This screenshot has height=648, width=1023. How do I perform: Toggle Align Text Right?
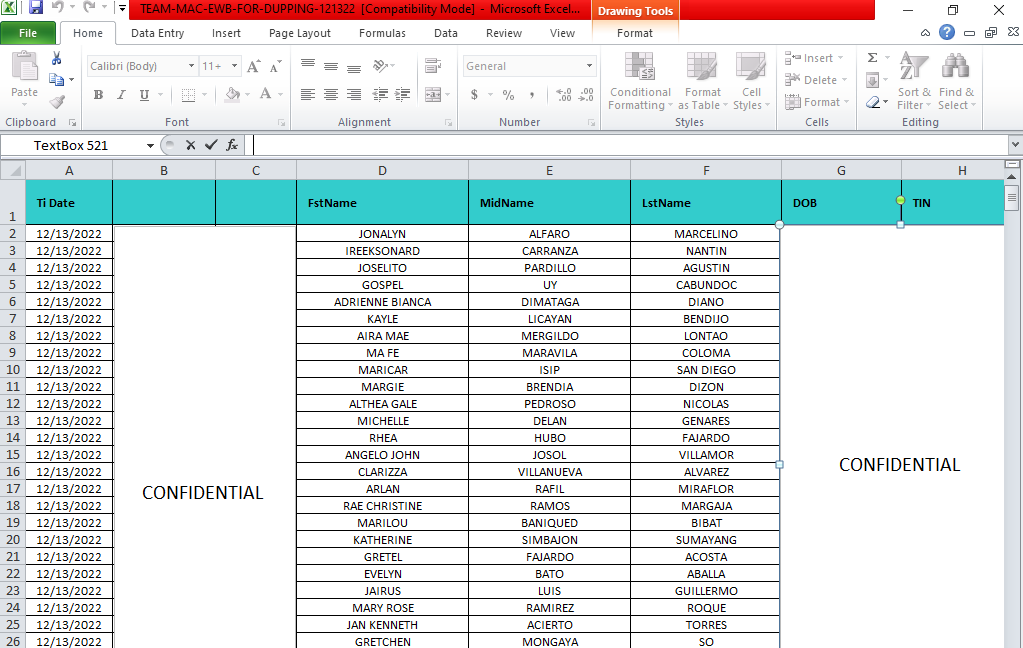click(354, 95)
